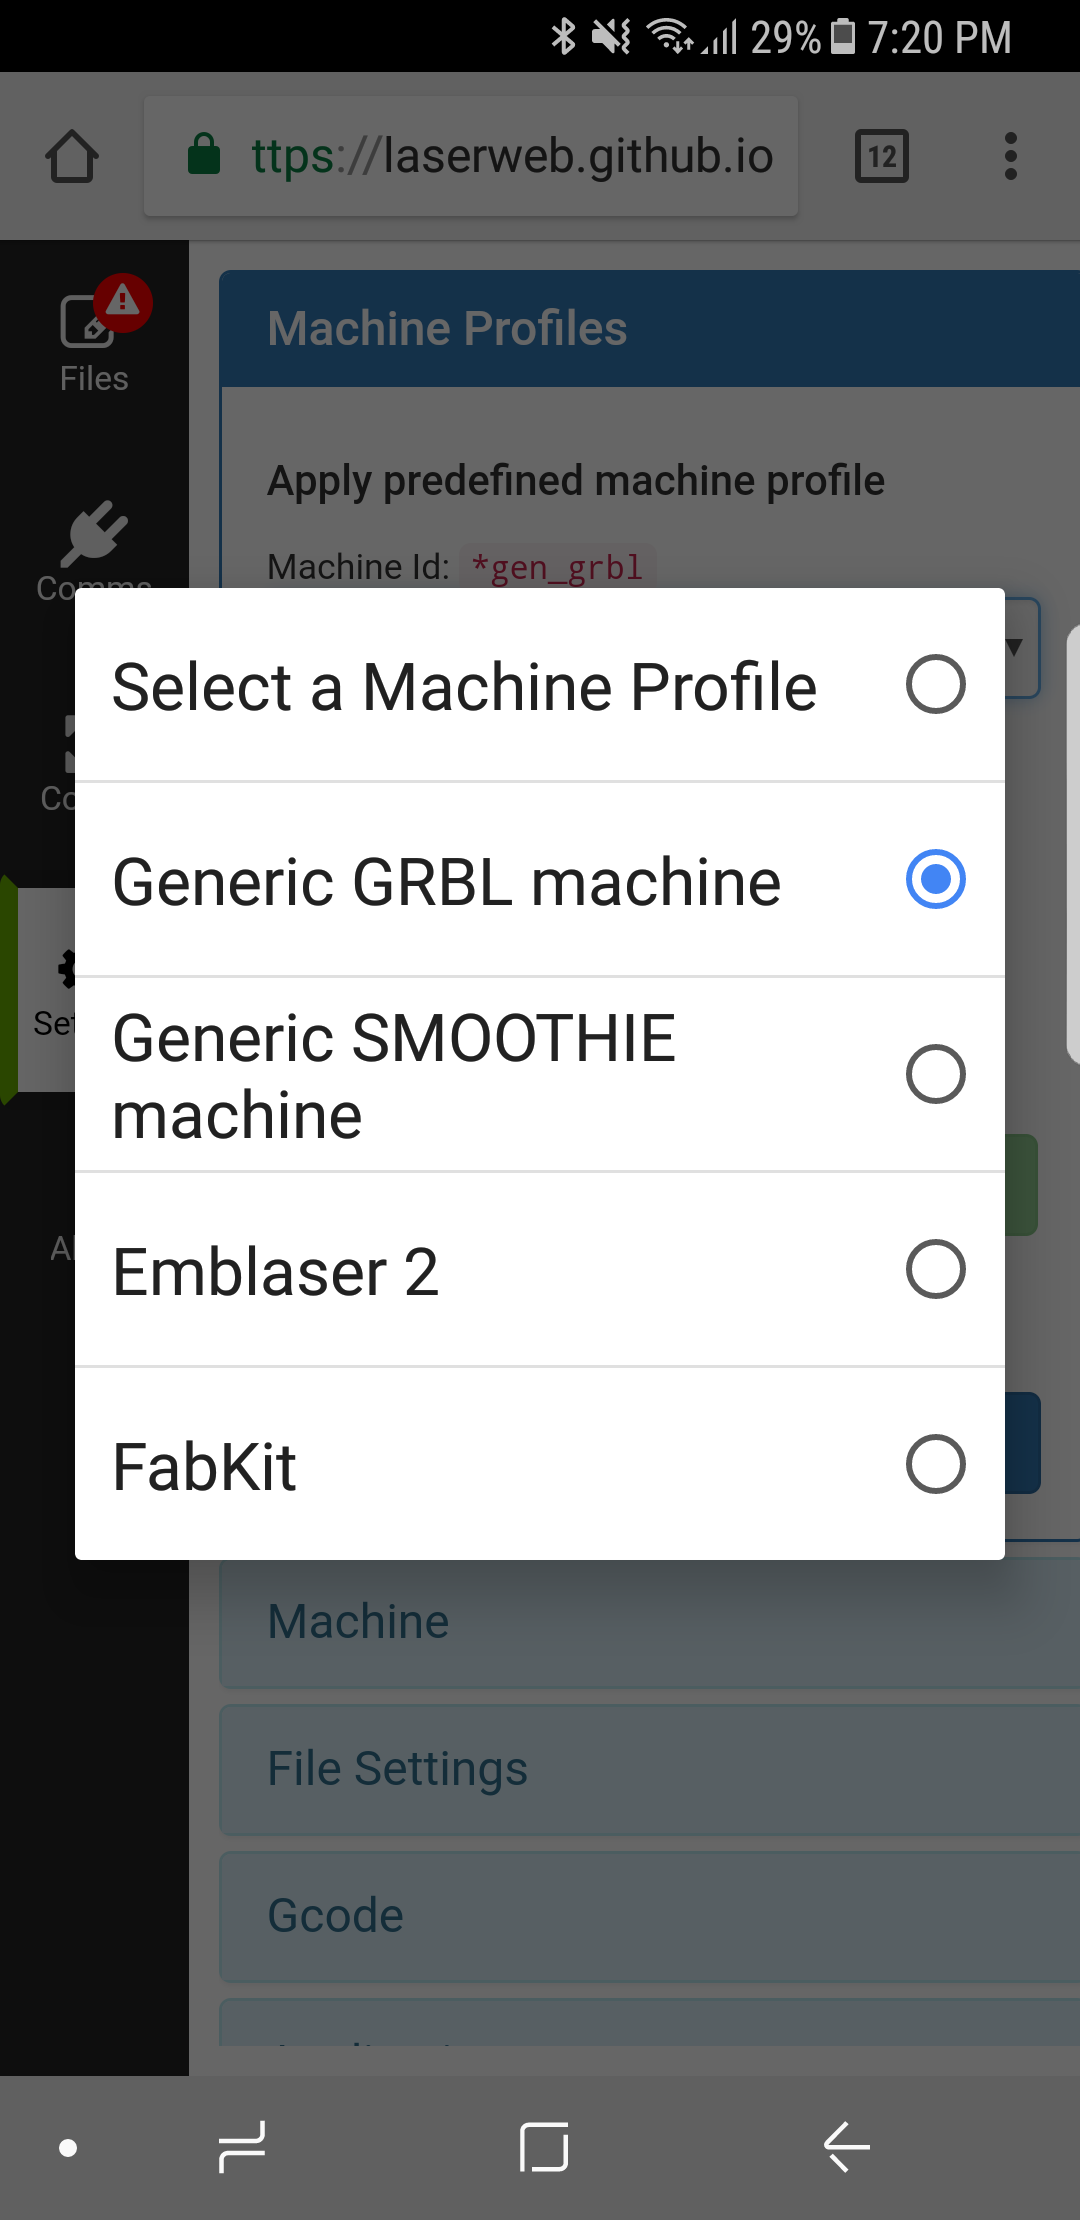Expand the Machine settings section
Viewport: 1080px width, 2220px height.
coord(650,1623)
